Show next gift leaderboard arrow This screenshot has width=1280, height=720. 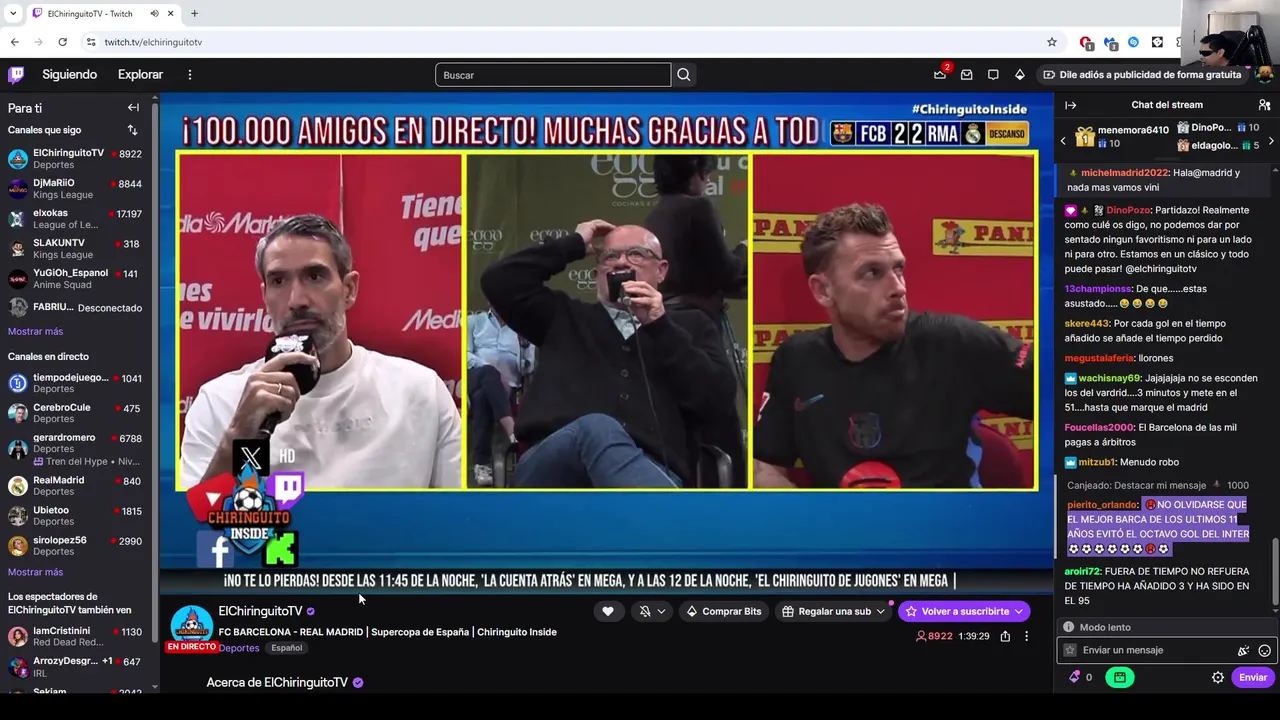tap(1271, 141)
